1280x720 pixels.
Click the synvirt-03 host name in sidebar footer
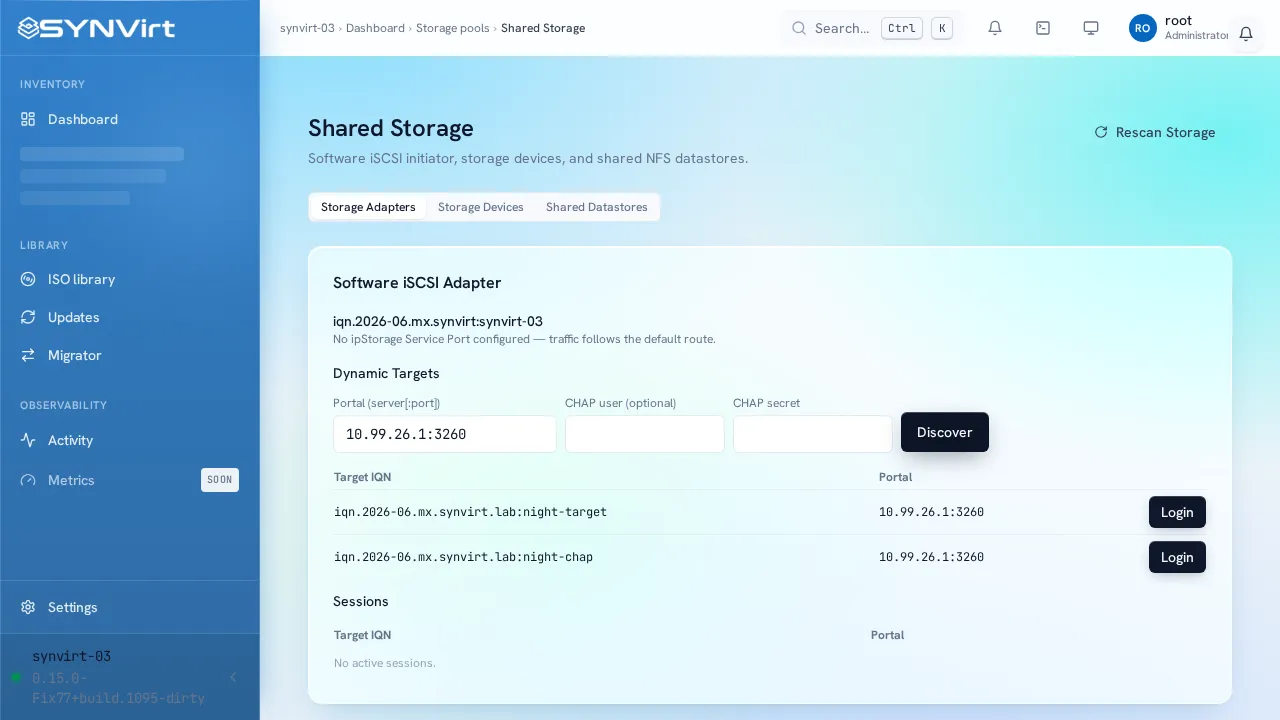pos(71,656)
